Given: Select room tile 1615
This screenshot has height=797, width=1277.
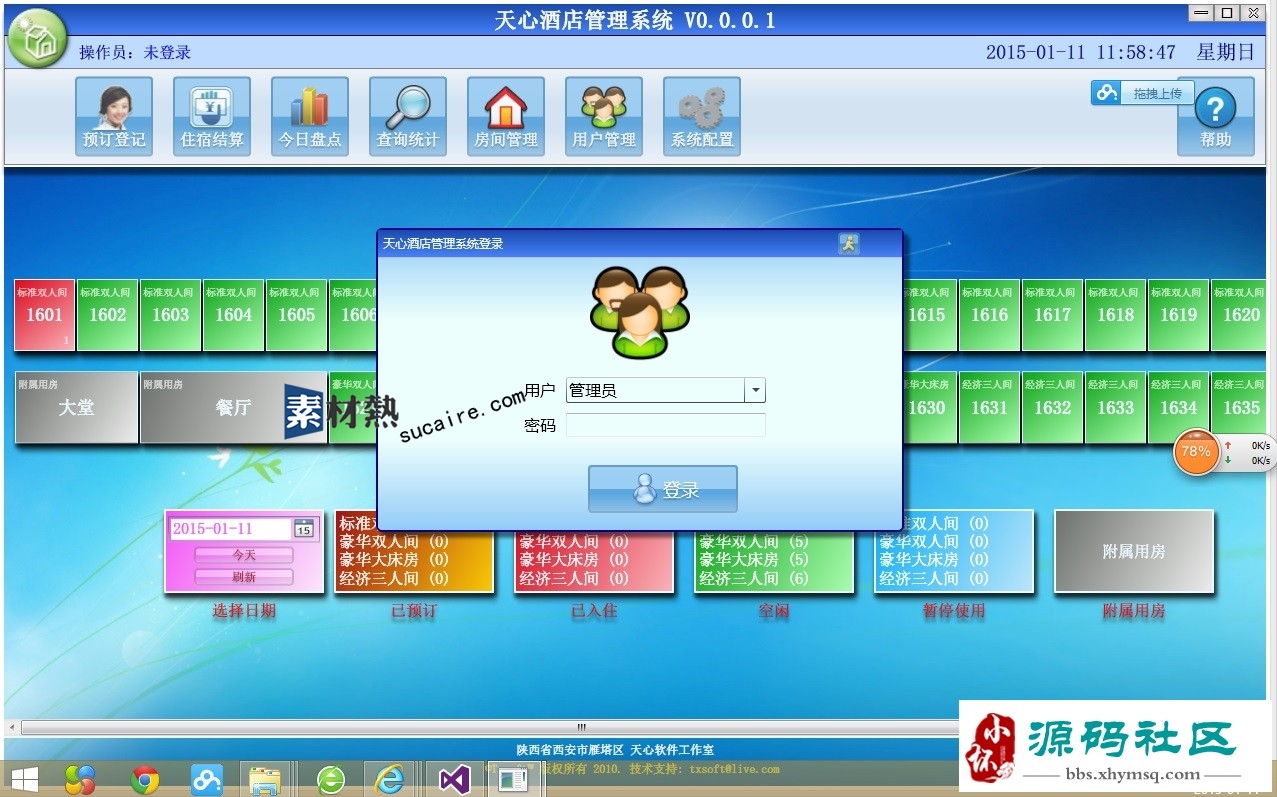Looking at the screenshot, I should pos(930,315).
